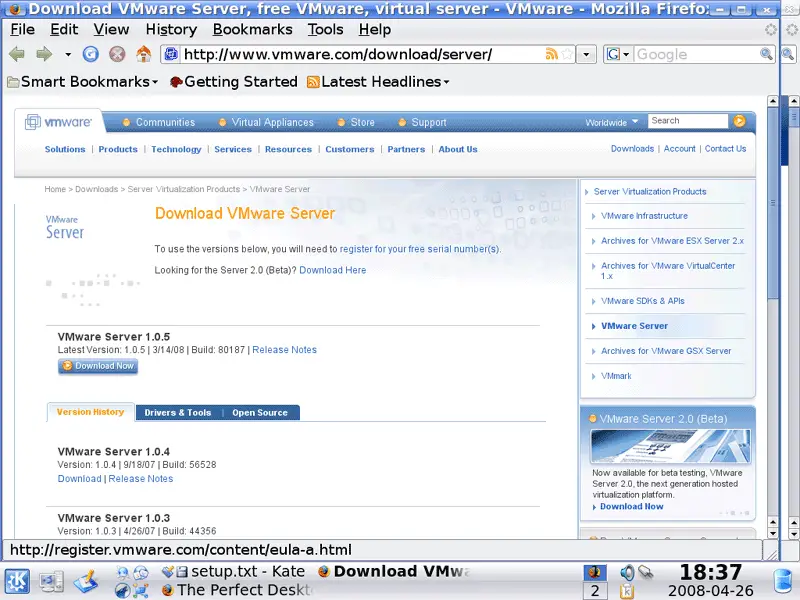The width and height of the screenshot is (800, 600).
Task: Open the Products navigation item
Action: (118, 149)
